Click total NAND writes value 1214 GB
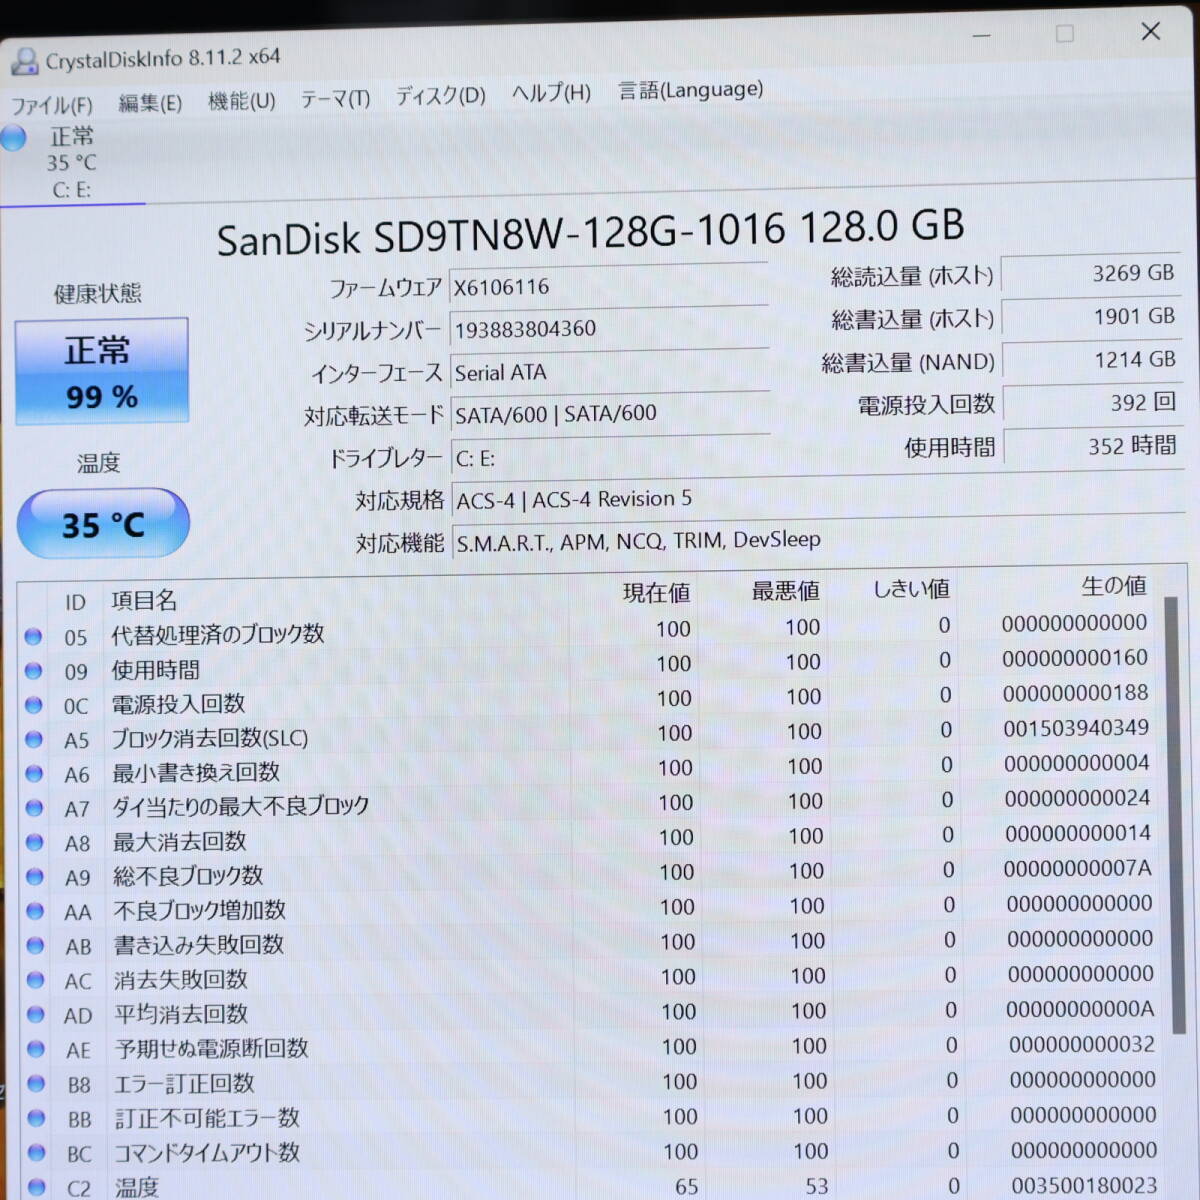 click(1094, 360)
